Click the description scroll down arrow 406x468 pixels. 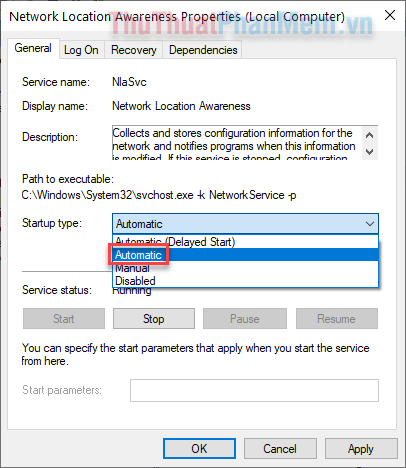tap(369, 152)
